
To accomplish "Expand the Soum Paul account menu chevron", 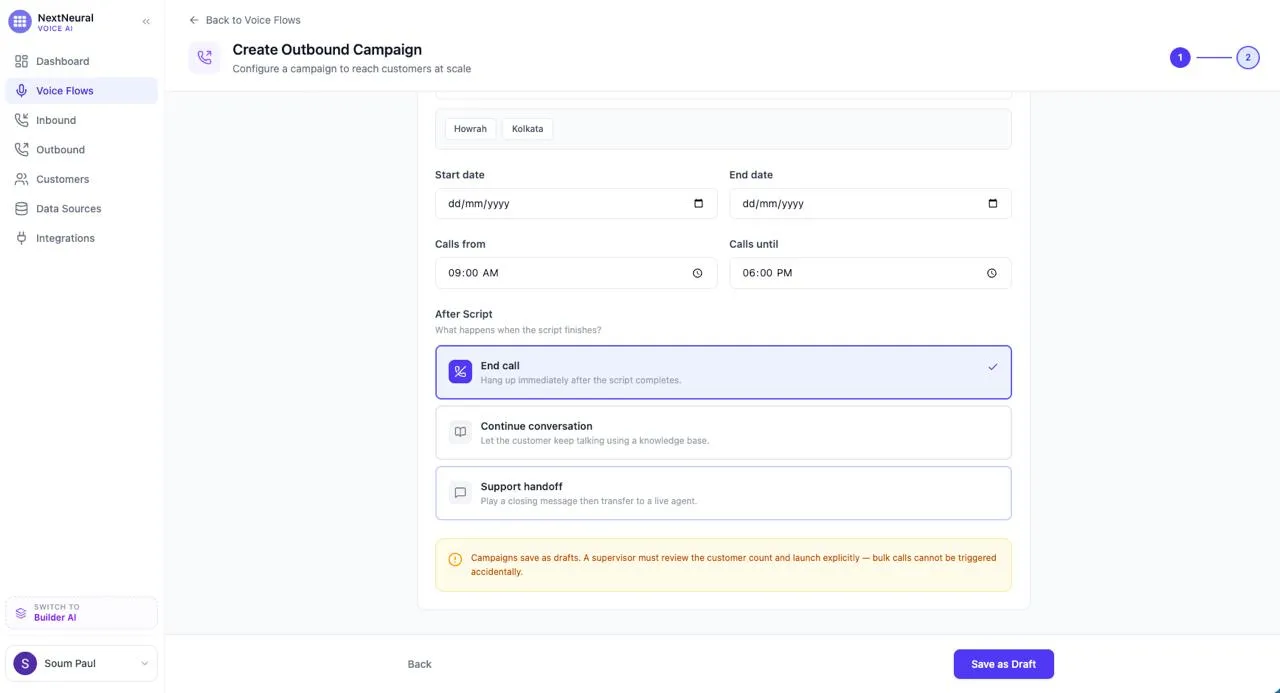I will [x=144, y=663].
